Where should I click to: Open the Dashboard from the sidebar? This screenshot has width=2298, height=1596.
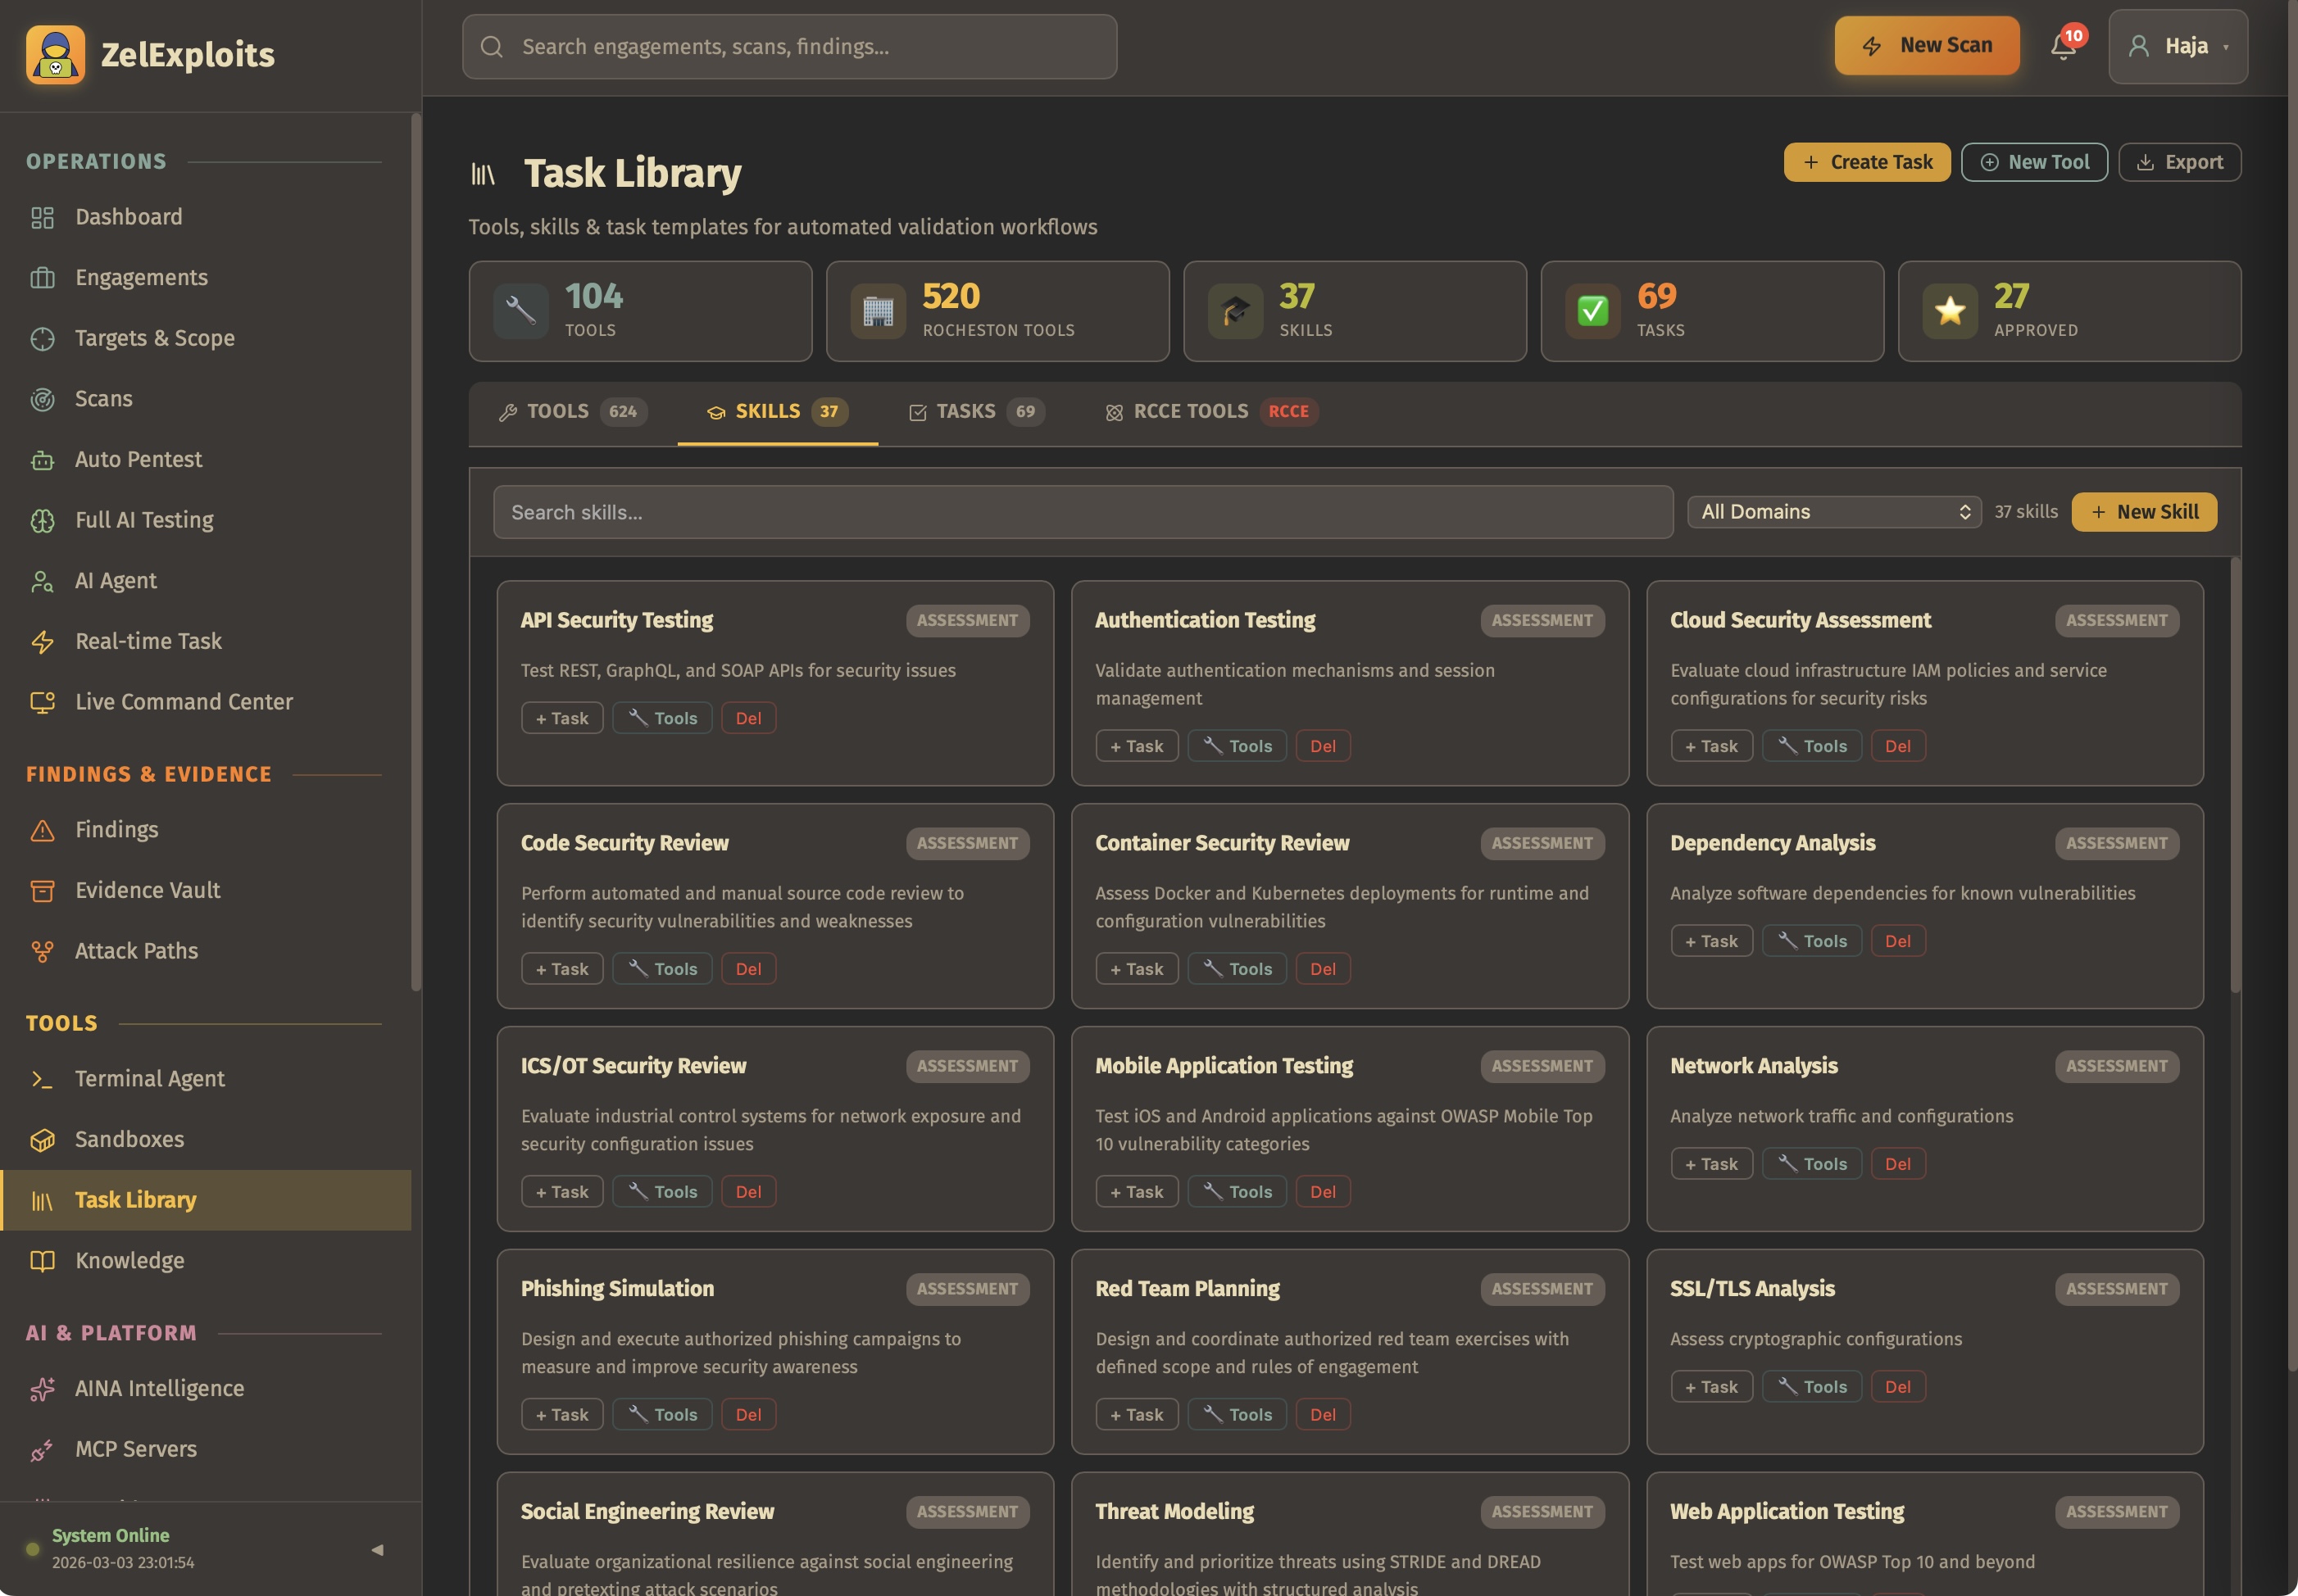coord(128,216)
